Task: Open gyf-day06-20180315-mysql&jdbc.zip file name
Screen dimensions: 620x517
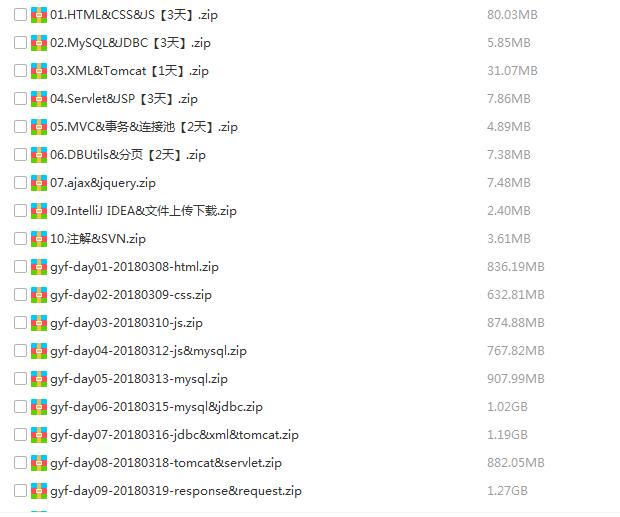Action: (156, 407)
